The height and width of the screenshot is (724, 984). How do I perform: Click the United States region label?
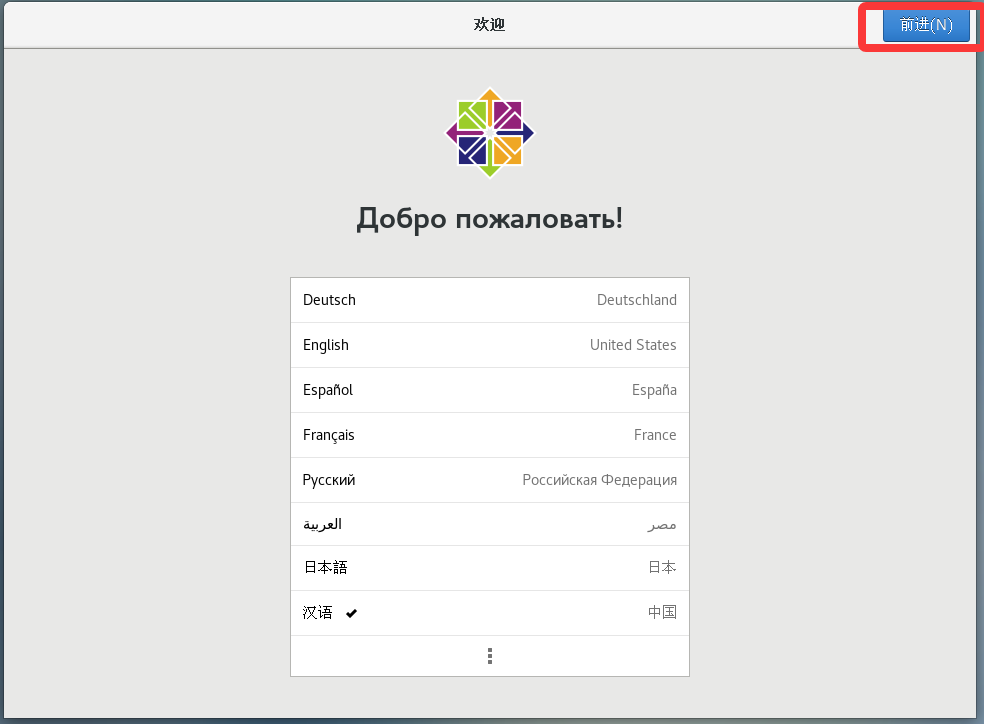tap(633, 345)
